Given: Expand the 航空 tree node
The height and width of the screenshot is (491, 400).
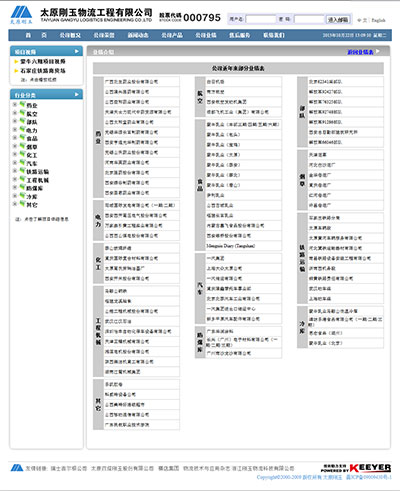Looking at the screenshot, I should [x=15, y=113].
